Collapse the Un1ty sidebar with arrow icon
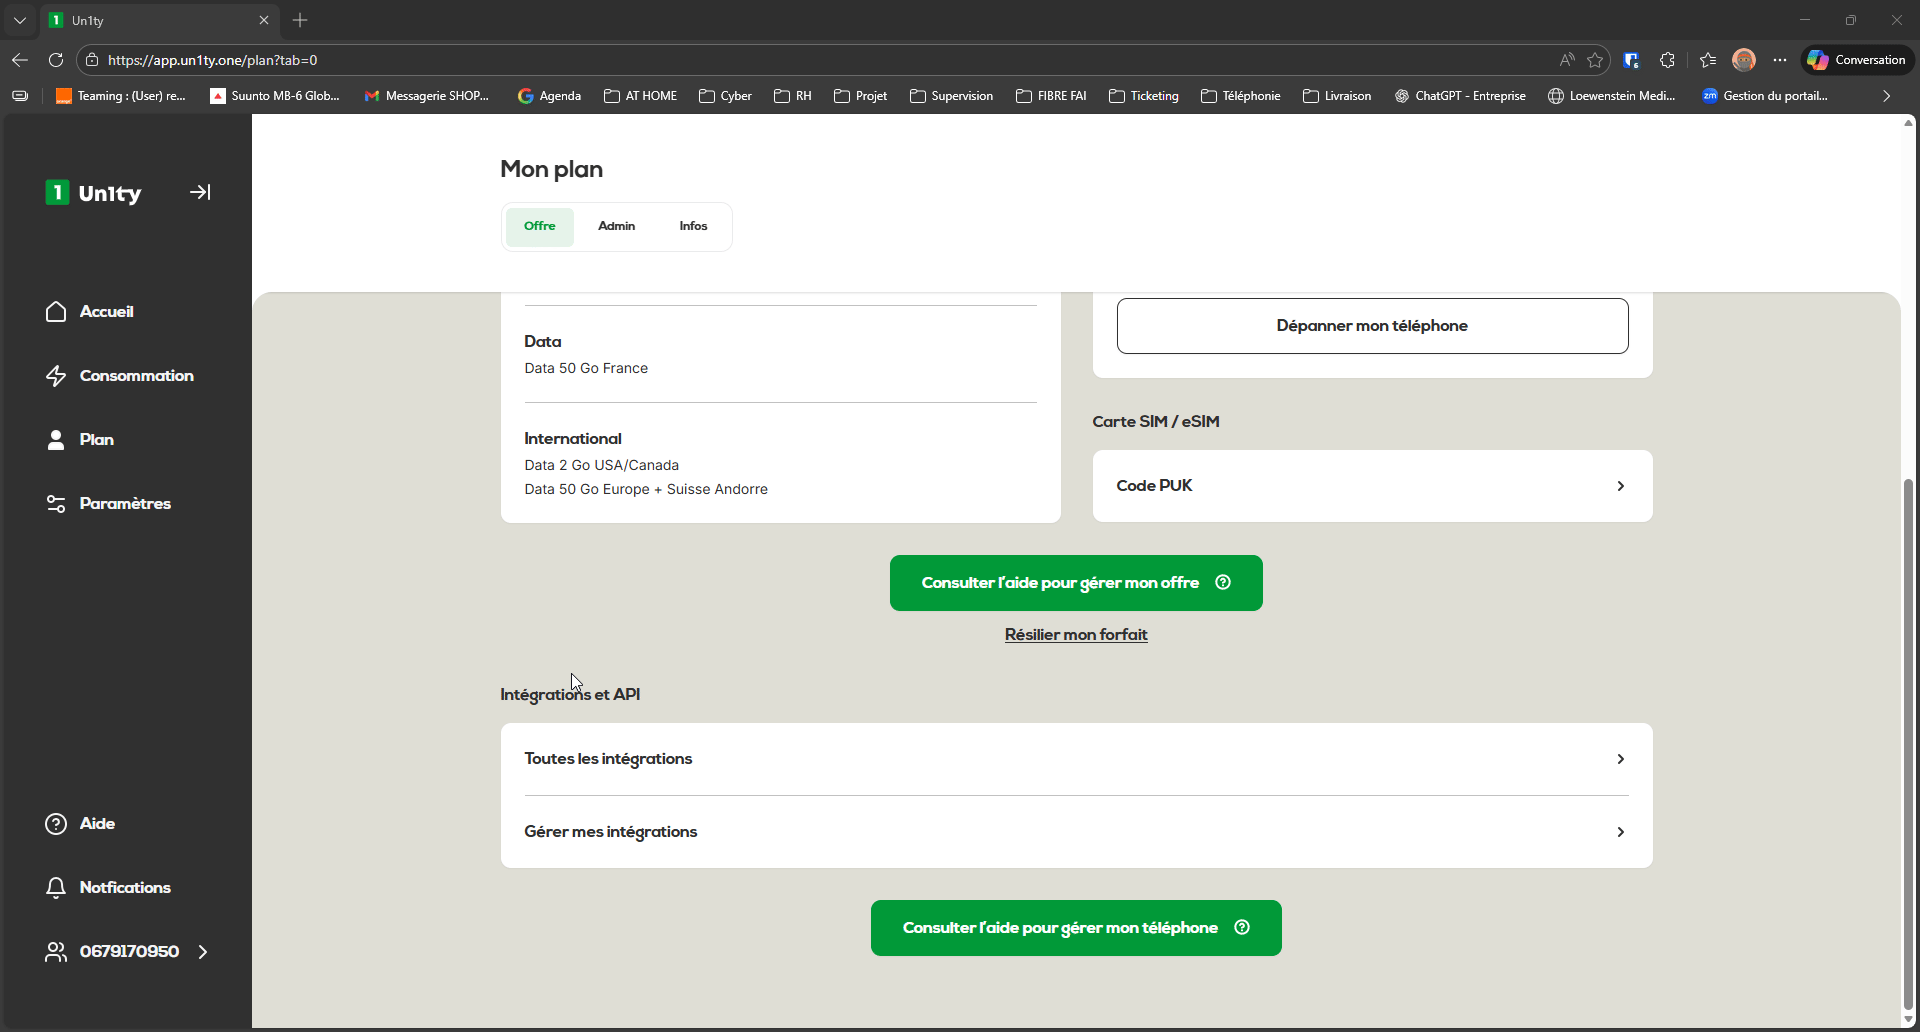The image size is (1920, 1032). coord(200,192)
